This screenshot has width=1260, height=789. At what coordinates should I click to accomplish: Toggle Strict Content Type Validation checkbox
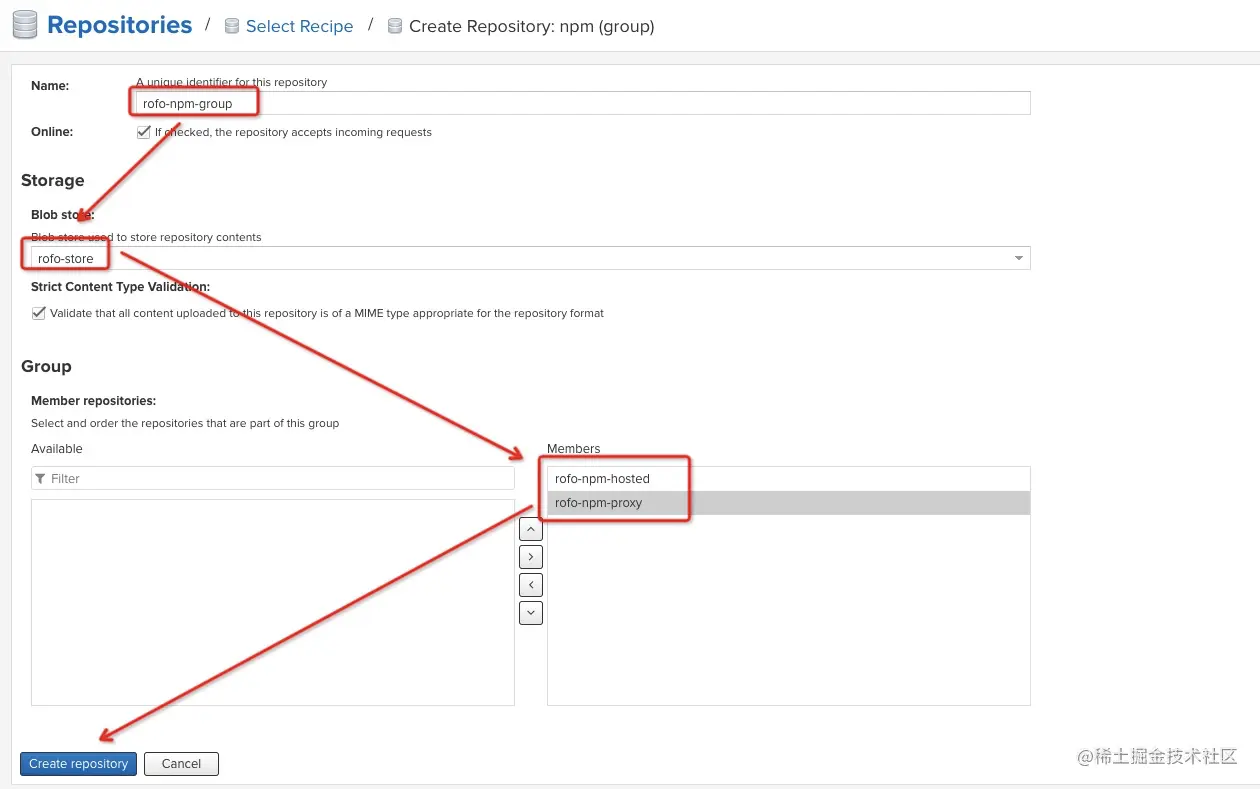coord(39,313)
